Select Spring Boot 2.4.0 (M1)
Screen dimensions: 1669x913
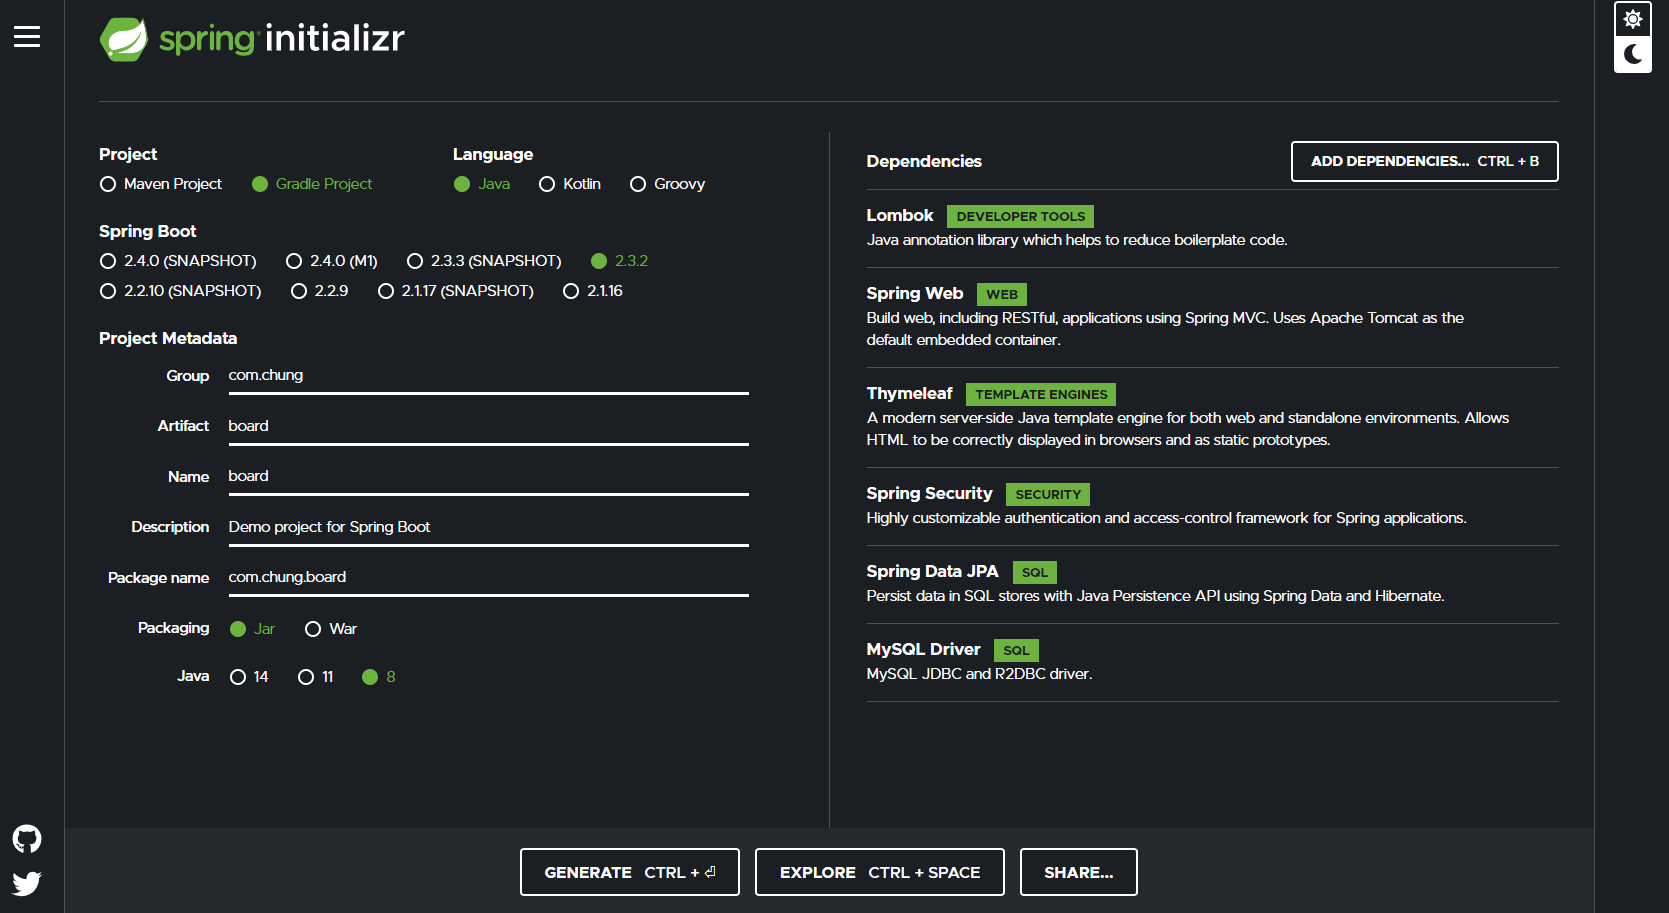332,261
